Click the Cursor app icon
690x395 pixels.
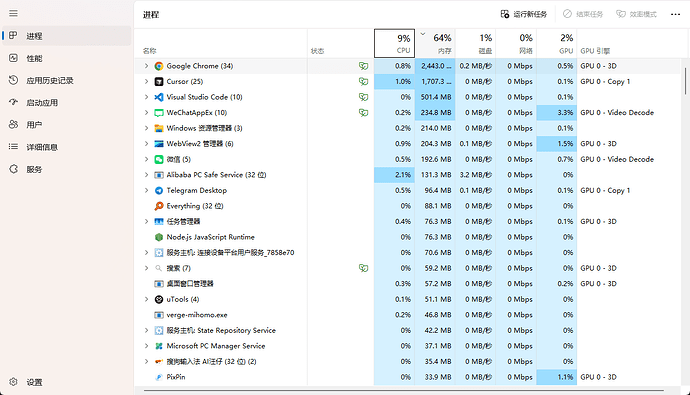pyautogui.click(x=159, y=81)
